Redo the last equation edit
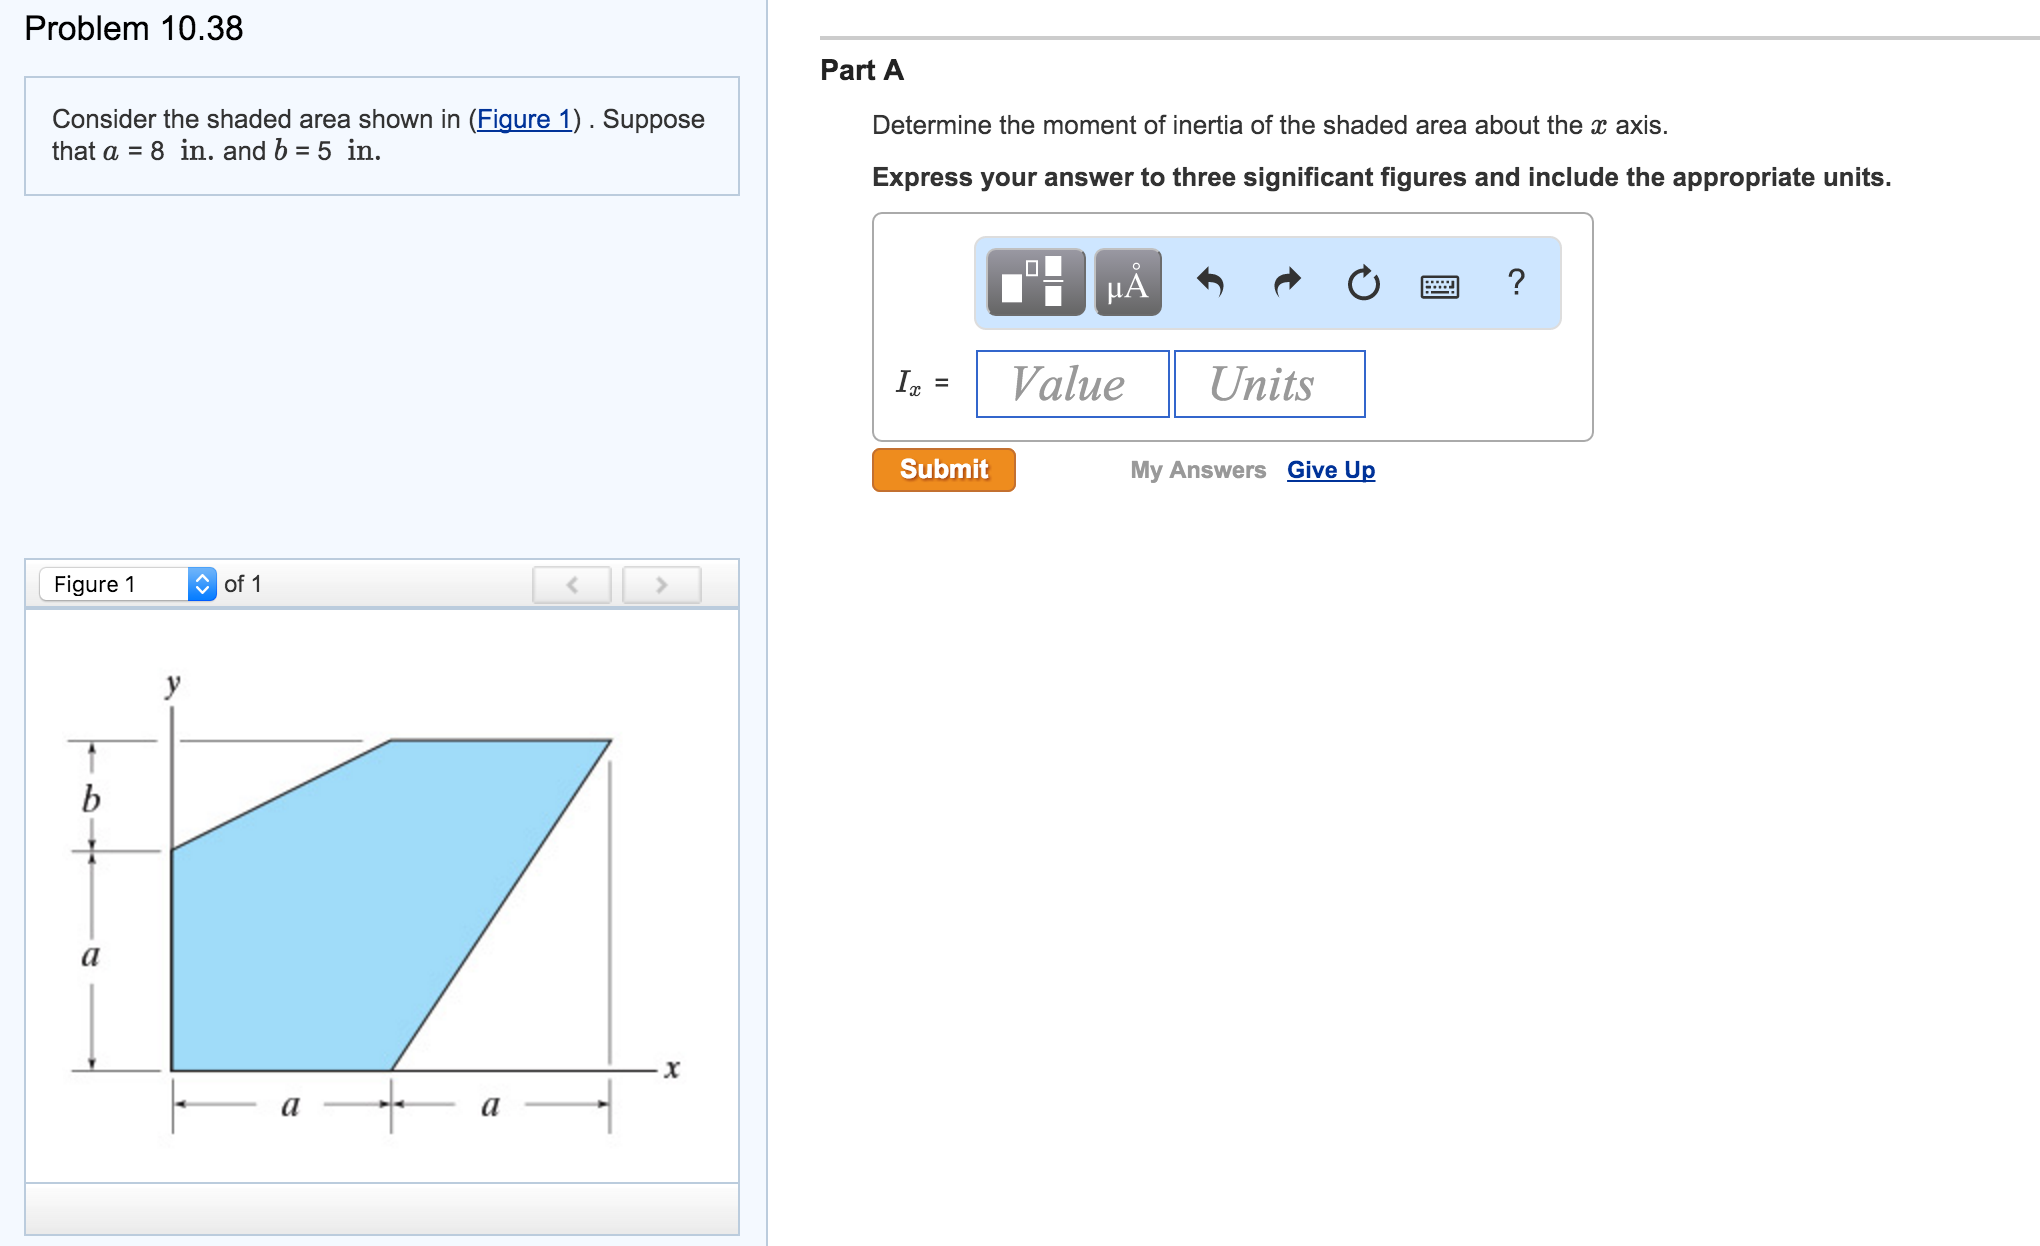Viewport: 2040px width, 1246px height. pyautogui.click(x=1287, y=283)
